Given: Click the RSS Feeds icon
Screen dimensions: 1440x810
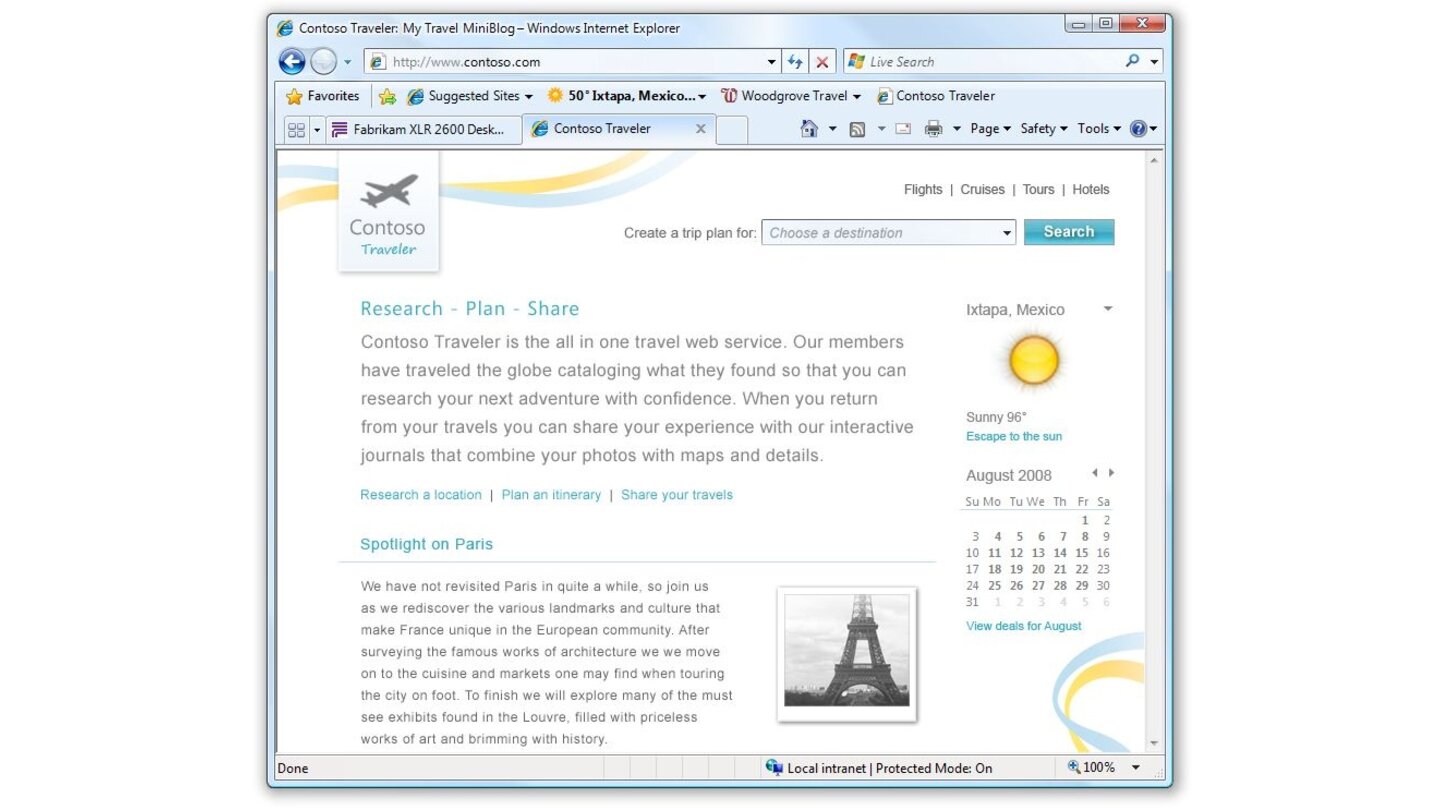Looking at the screenshot, I should click(857, 129).
